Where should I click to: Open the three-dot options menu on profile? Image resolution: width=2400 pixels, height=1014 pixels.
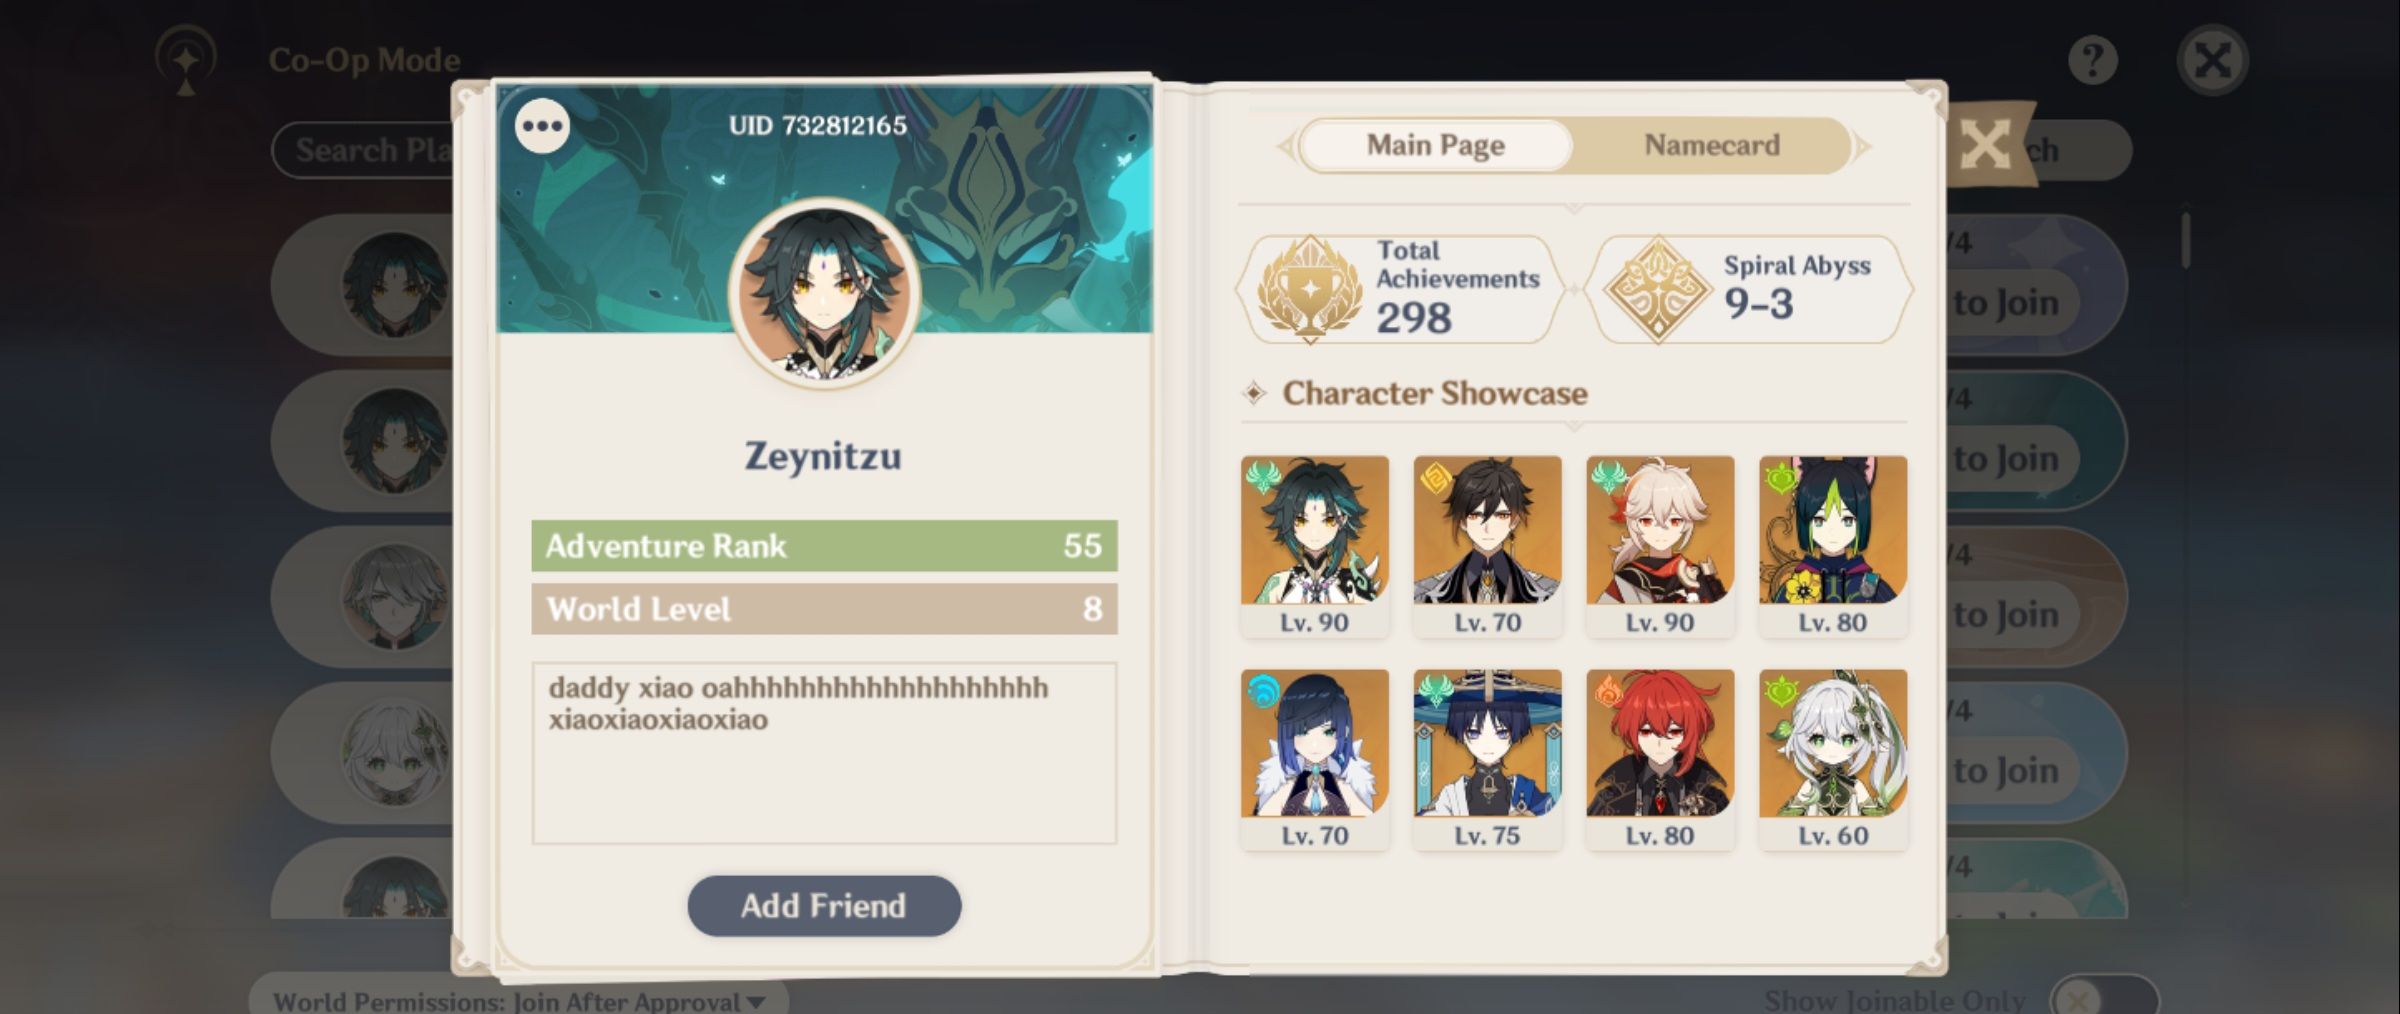coord(542,126)
